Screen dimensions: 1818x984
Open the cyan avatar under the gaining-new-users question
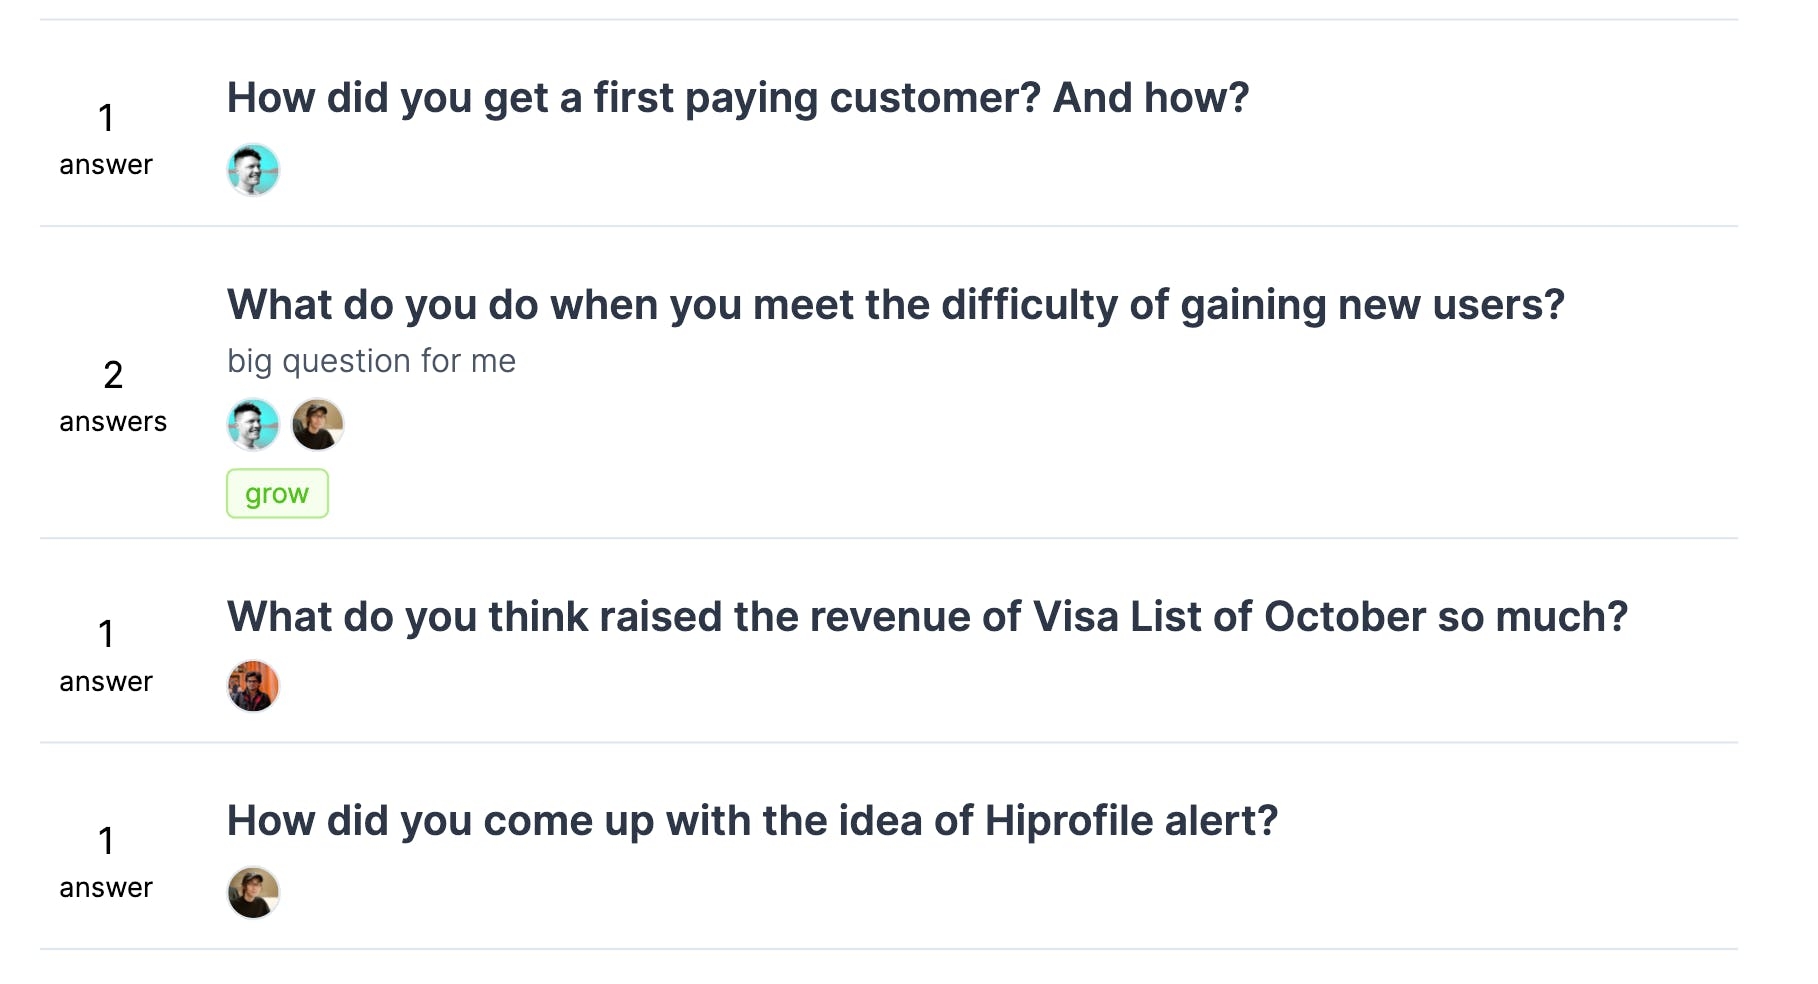tap(253, 425)
